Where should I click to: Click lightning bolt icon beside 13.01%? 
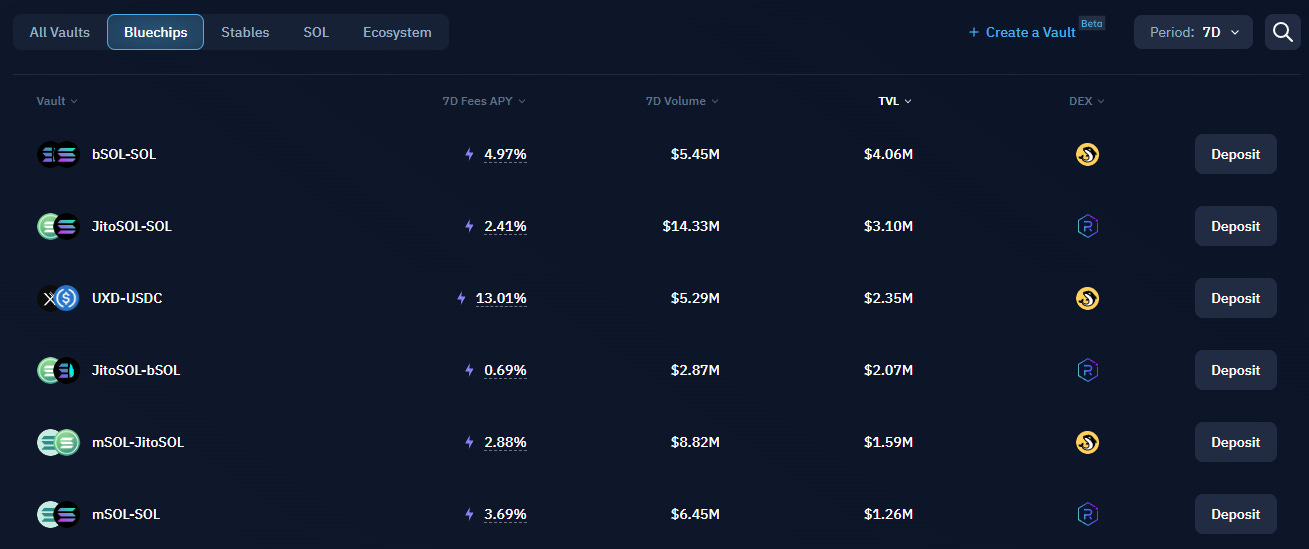click(461, 299)
